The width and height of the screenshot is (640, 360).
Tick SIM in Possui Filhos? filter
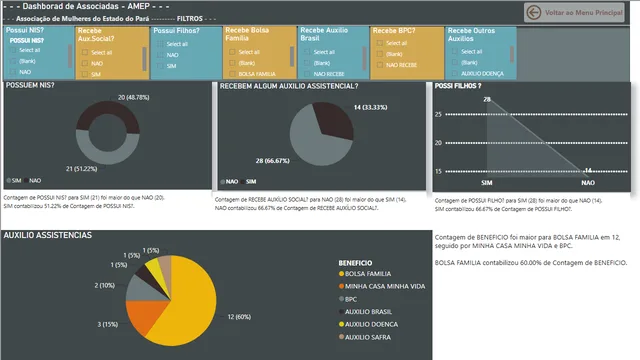point(160,66)
